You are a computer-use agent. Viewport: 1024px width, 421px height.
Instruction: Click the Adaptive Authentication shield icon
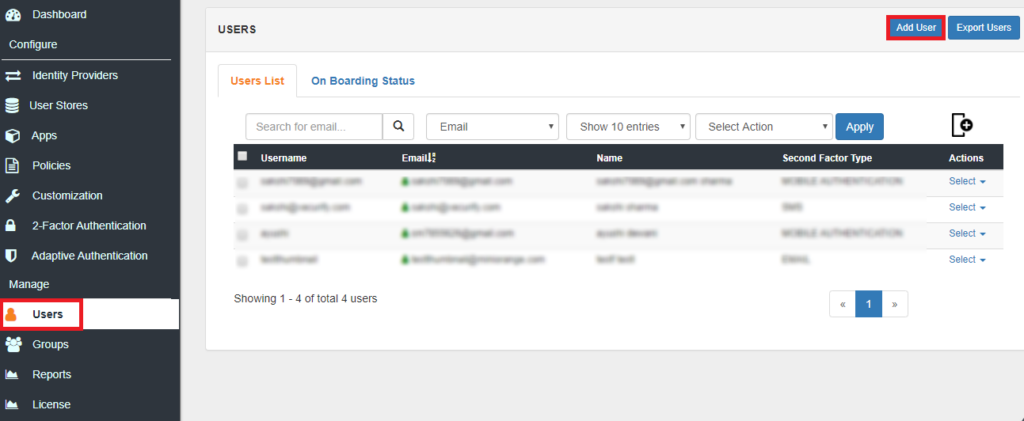click(x=11, y=255)
